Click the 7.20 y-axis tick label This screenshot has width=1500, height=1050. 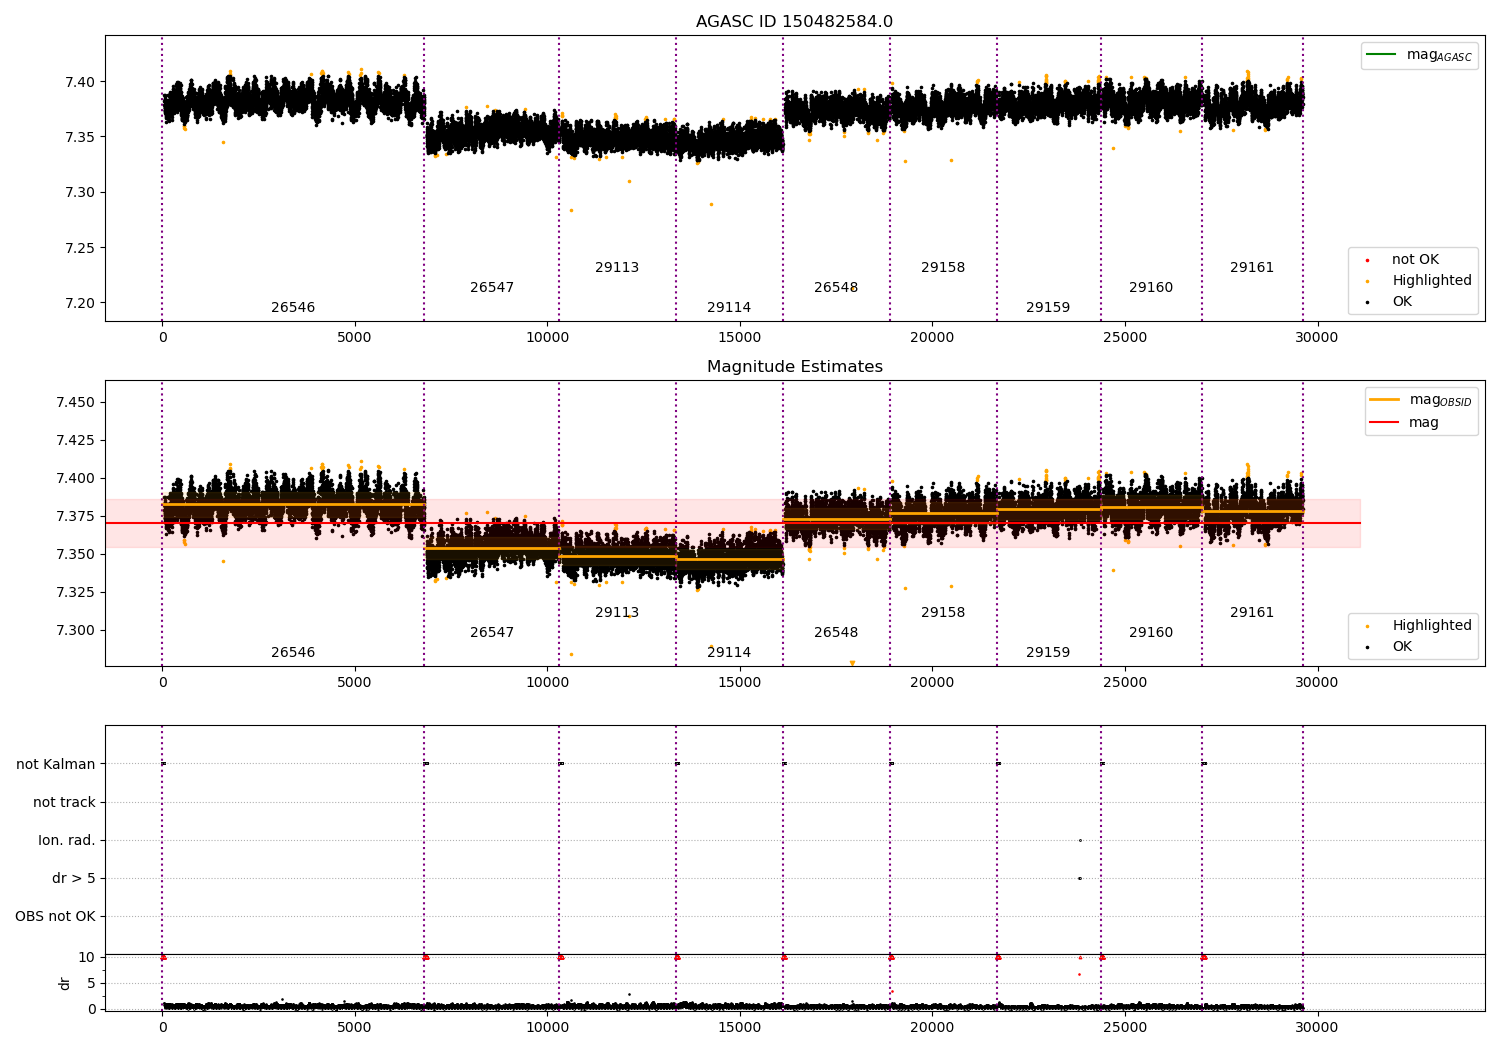point(80,304)
